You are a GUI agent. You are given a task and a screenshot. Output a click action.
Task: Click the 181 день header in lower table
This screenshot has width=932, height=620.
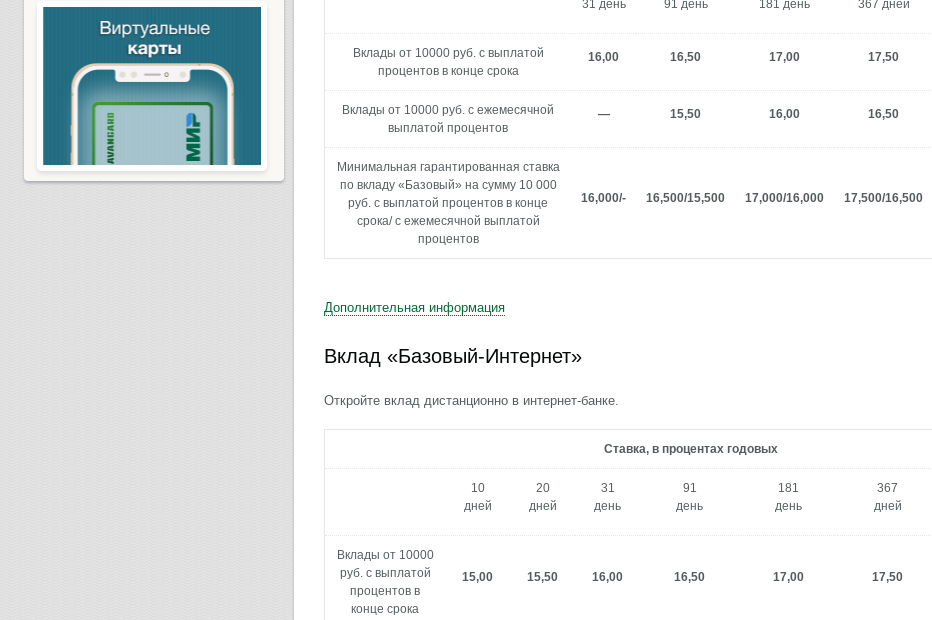point(788,497)
